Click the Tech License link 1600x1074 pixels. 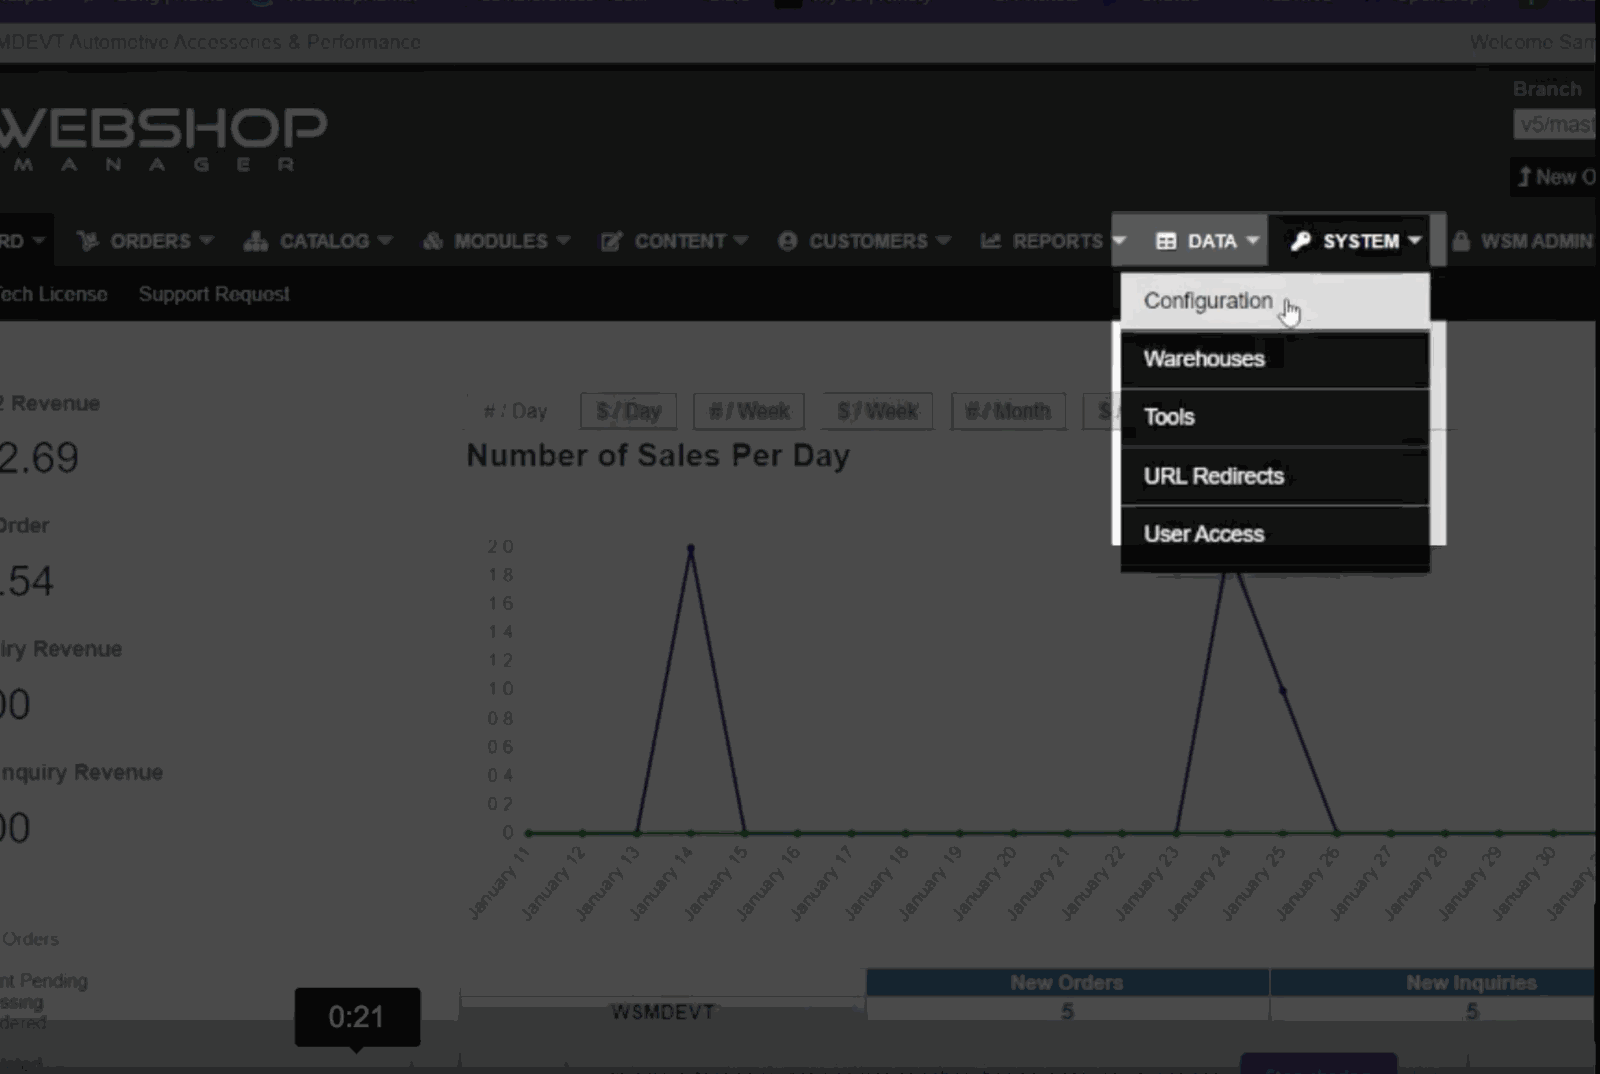(53, 294)
